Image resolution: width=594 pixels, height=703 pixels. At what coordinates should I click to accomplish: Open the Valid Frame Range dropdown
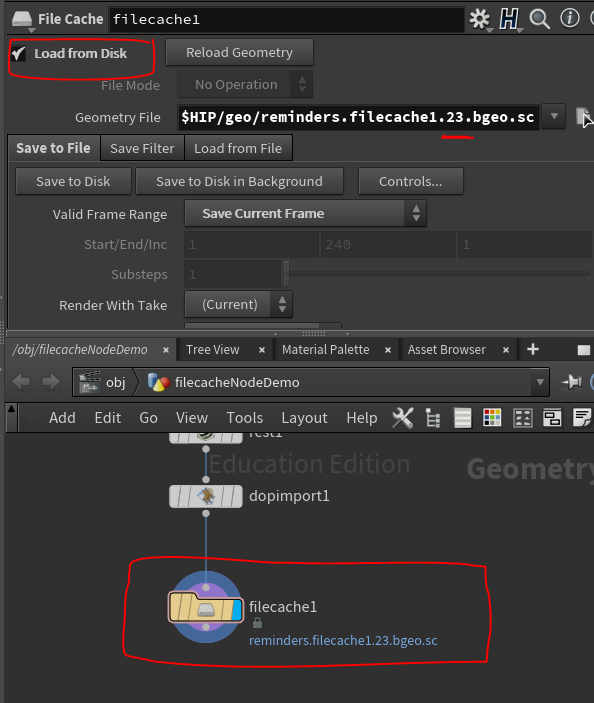pos(305,213)
